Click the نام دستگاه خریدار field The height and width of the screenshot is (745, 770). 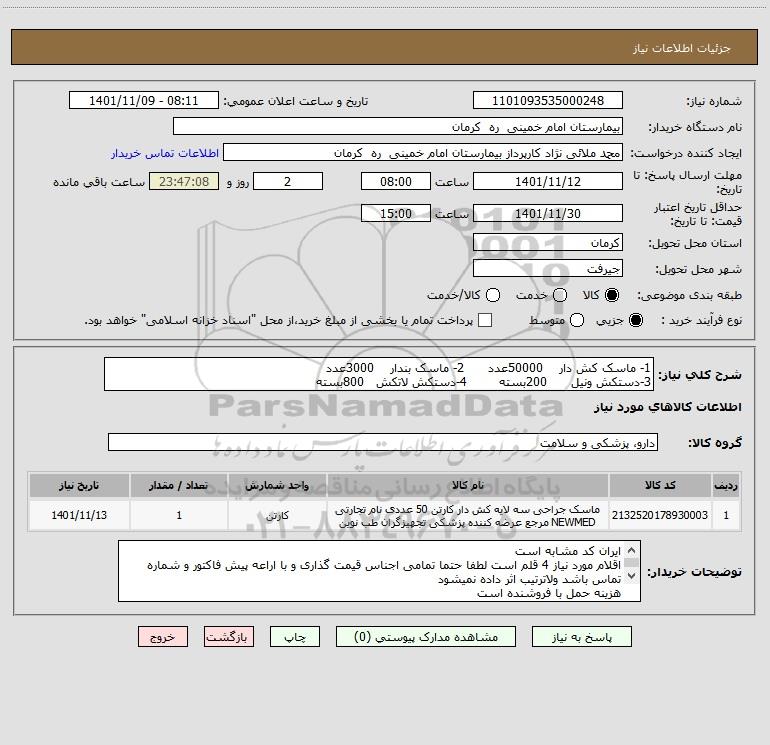pyautogui.click(x=398, y=127)
